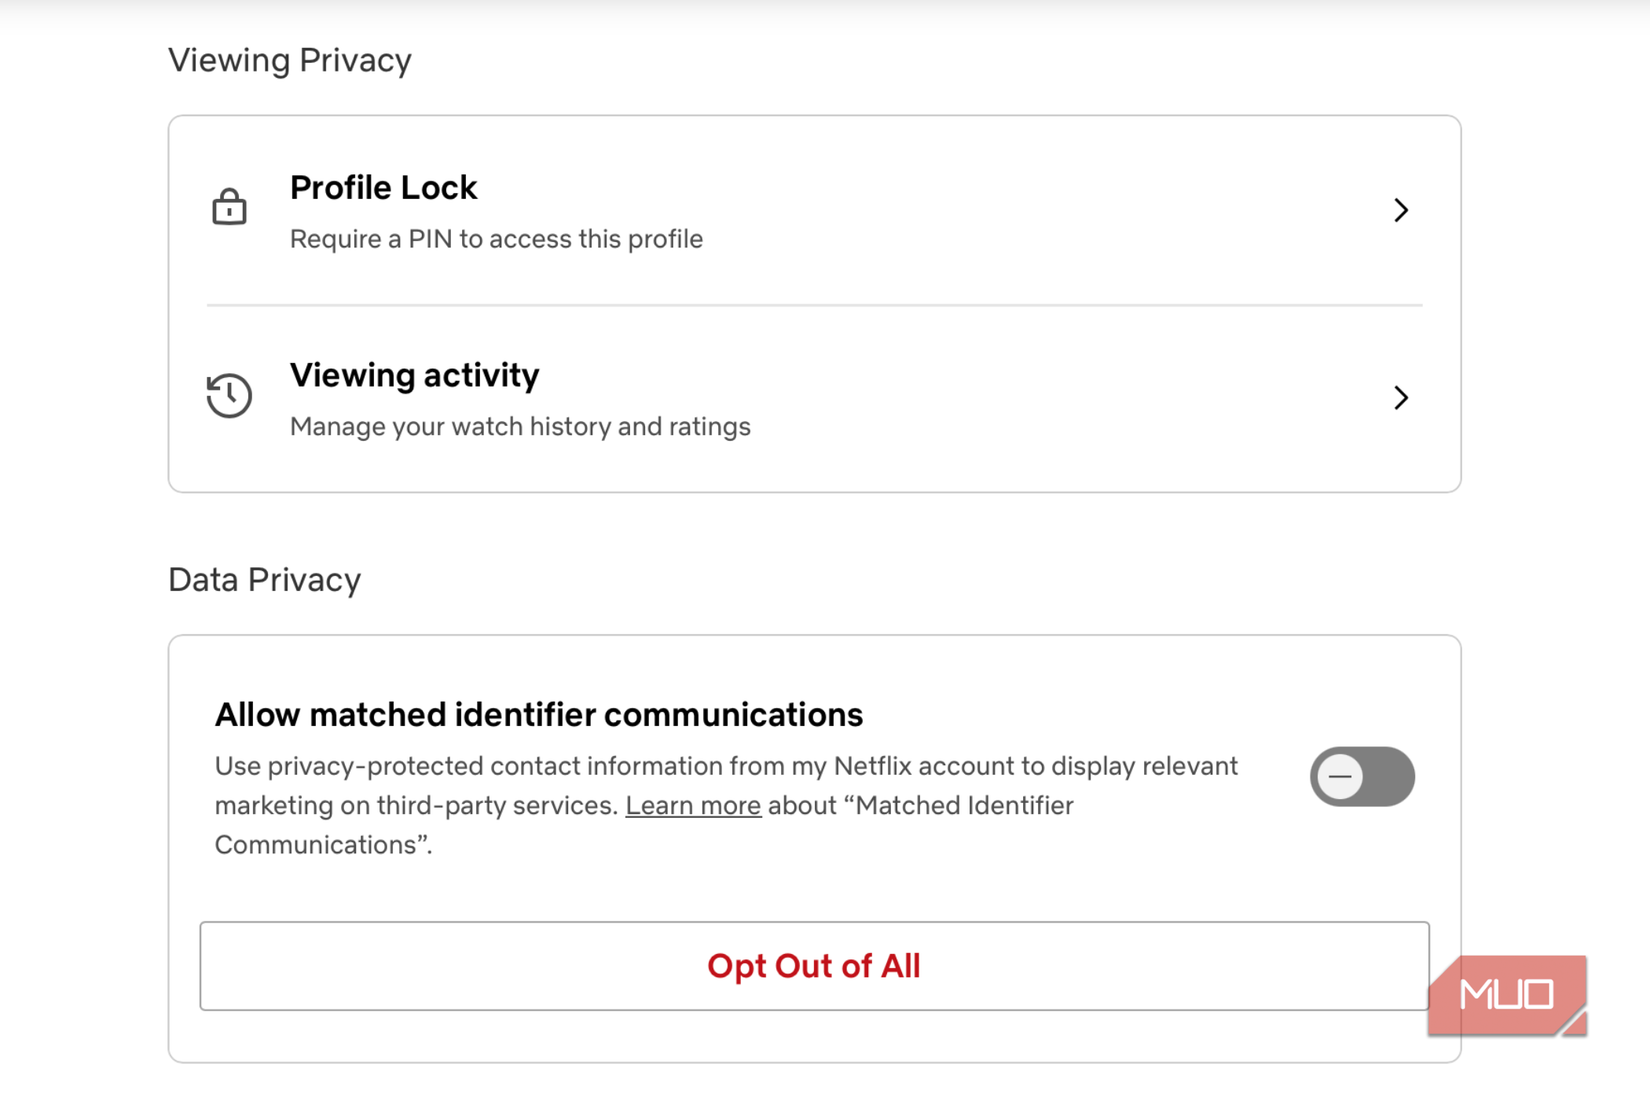
Task: Click the Data Privacy section heading
Action: 264,579
